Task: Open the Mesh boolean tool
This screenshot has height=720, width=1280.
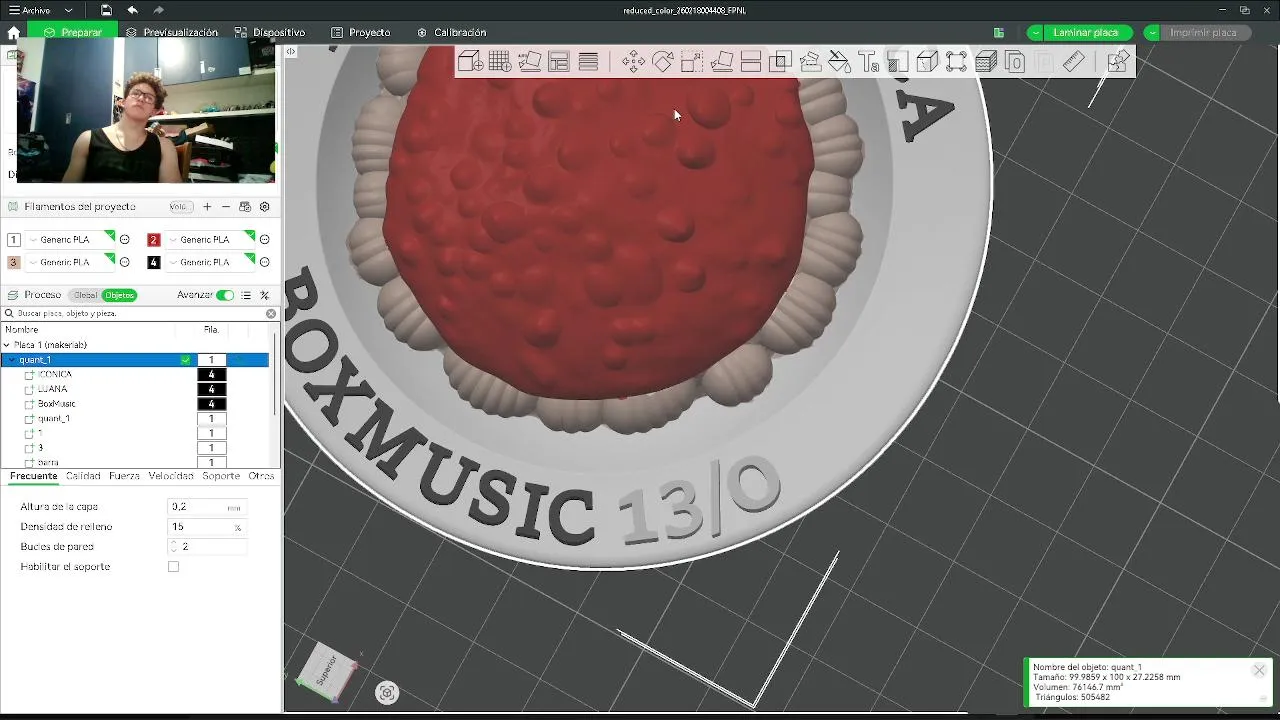Action: (x=781, y=62)
